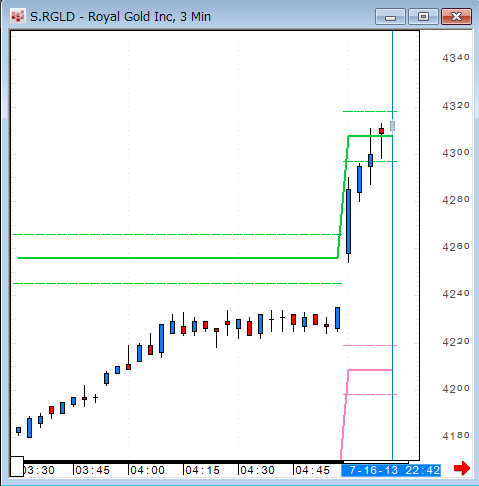Click the horizontal scrollbar under the chart
This screenshot has height=486, width=479.
(376, 462)
